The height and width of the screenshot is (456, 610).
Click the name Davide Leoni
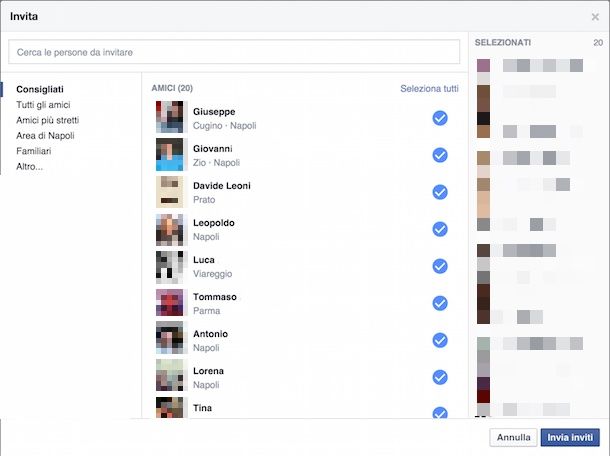222,186
